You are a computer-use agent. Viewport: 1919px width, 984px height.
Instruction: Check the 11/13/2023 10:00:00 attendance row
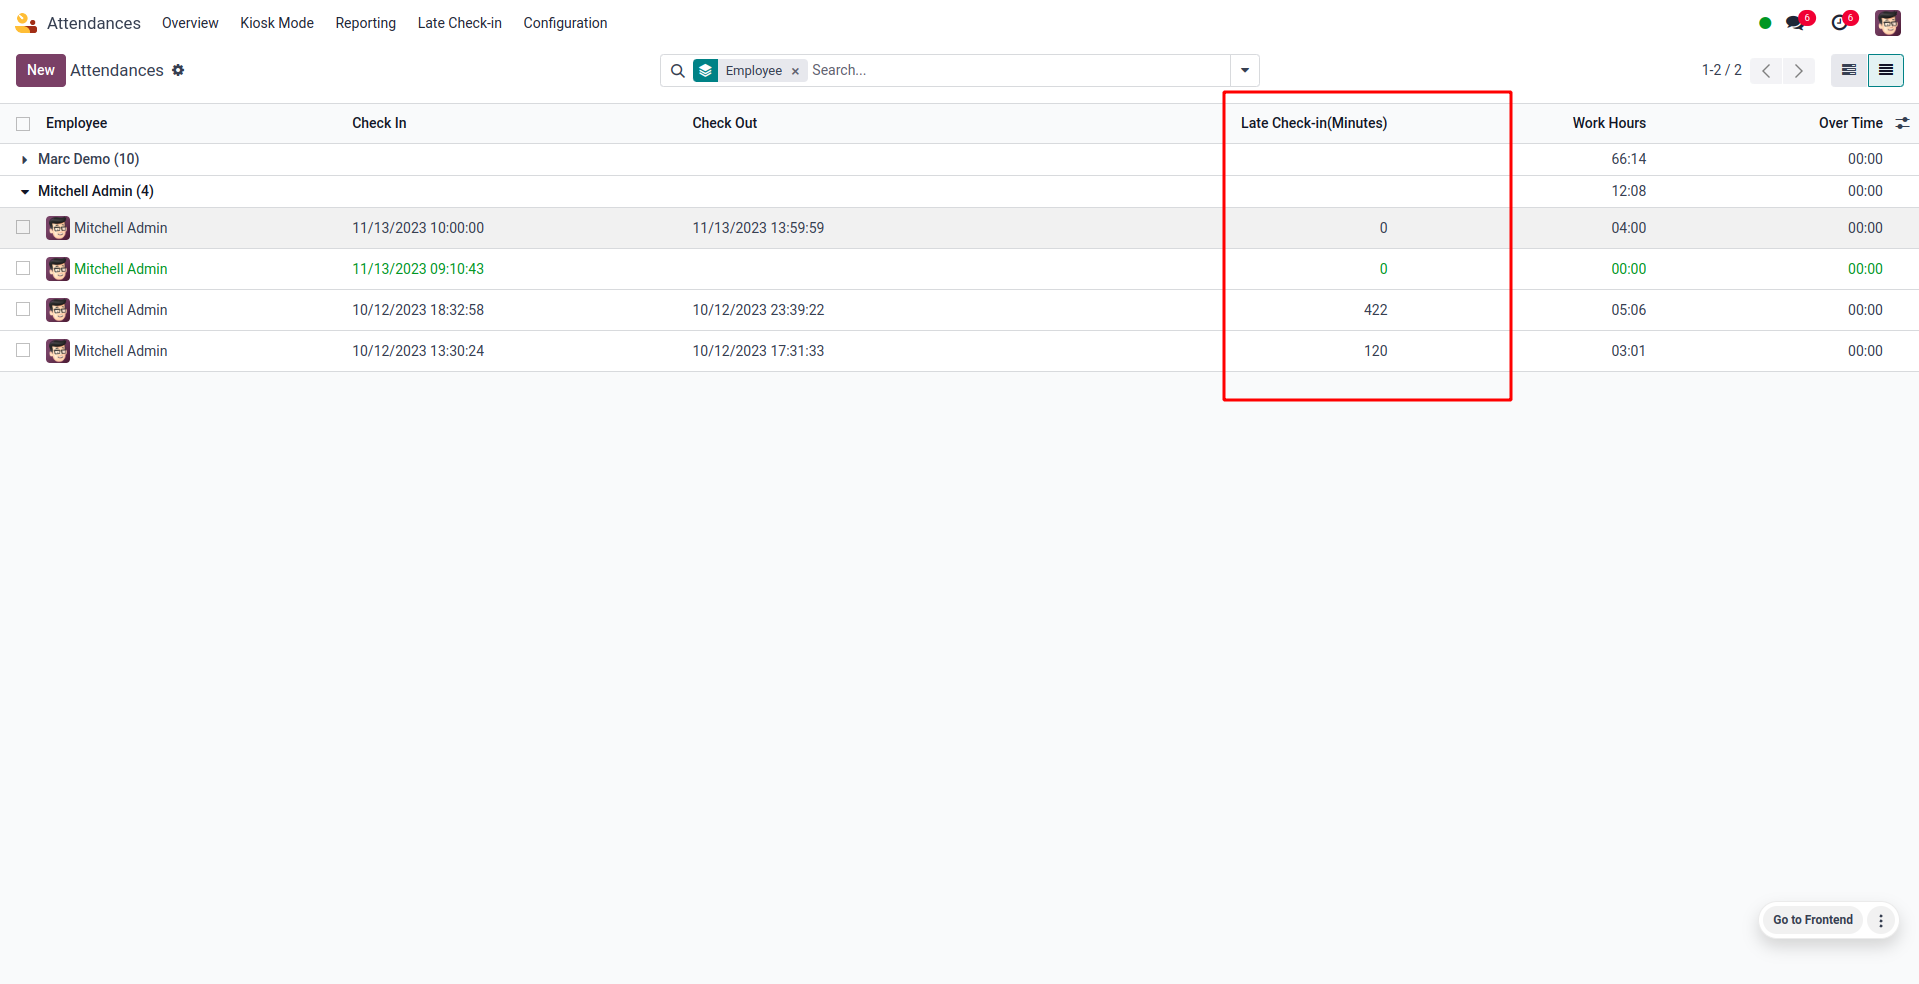click(23, 228)
